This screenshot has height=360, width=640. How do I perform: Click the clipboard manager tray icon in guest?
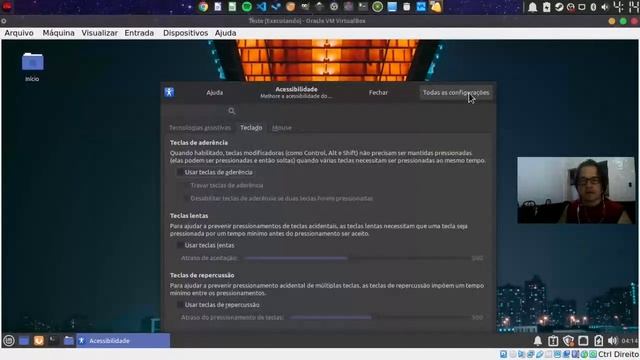click(x=553, y=340)
